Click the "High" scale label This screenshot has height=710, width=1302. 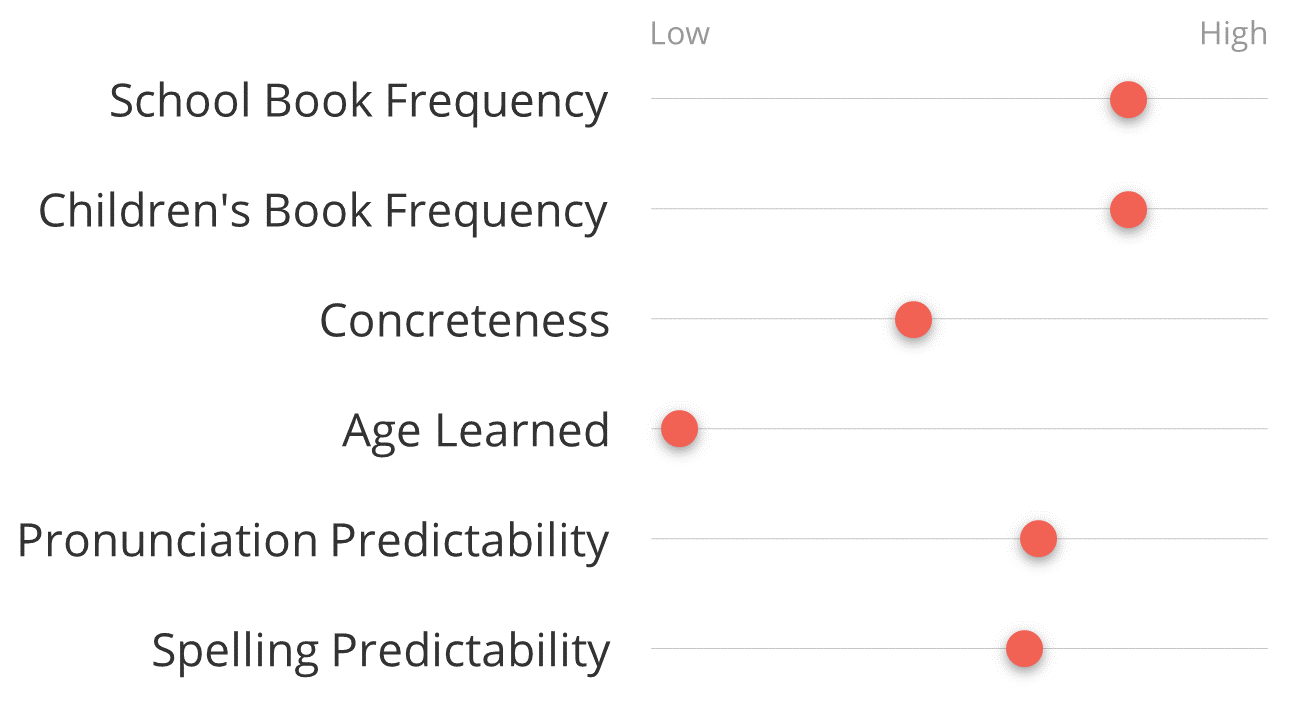point(1233,34)
